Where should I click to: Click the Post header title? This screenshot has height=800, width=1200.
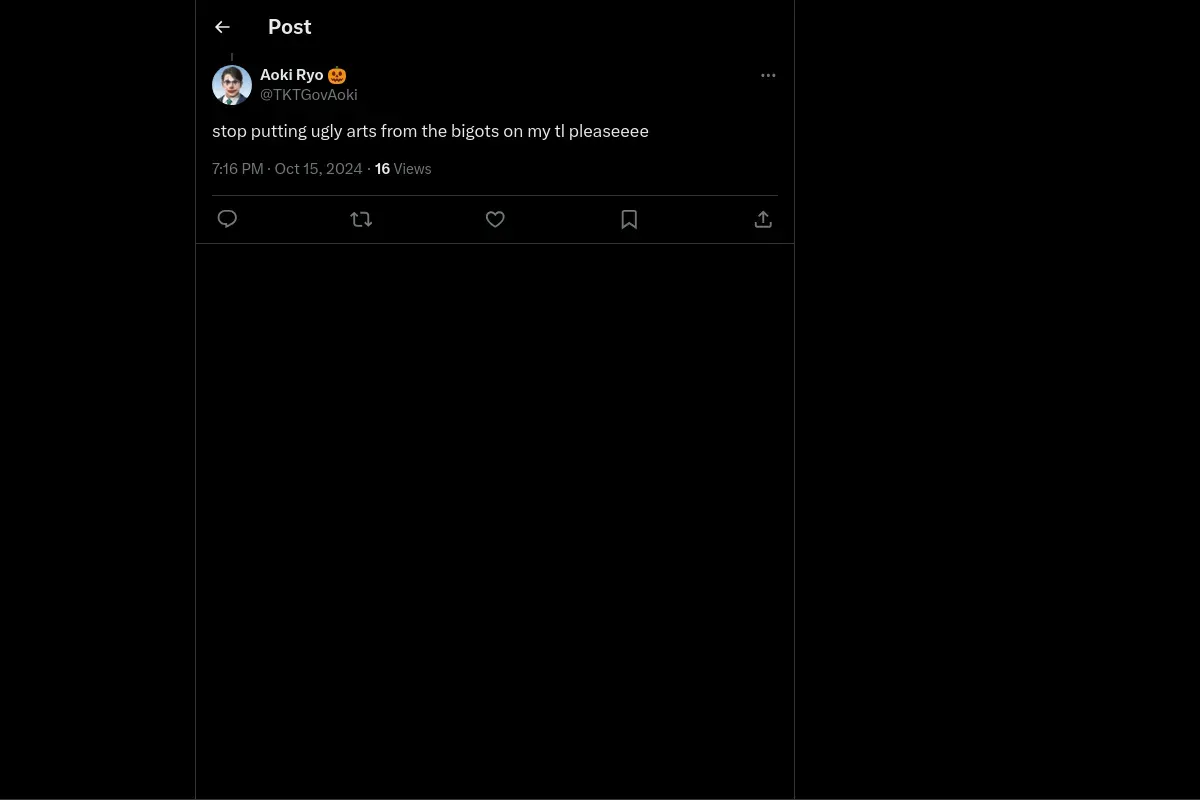[290, 27]
